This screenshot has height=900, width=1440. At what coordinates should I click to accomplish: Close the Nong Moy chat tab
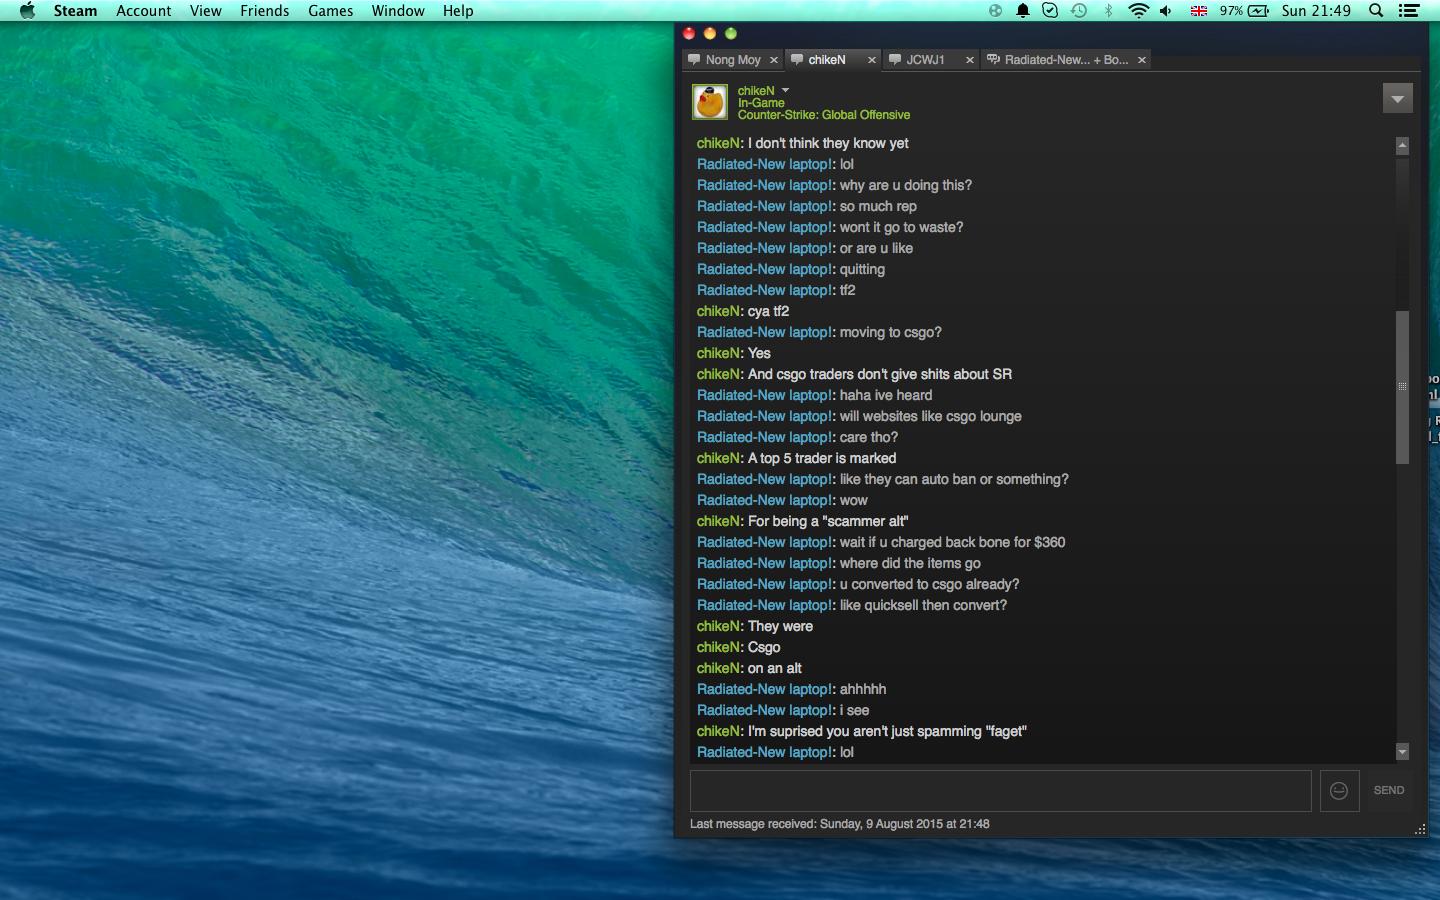pos(774,60)
